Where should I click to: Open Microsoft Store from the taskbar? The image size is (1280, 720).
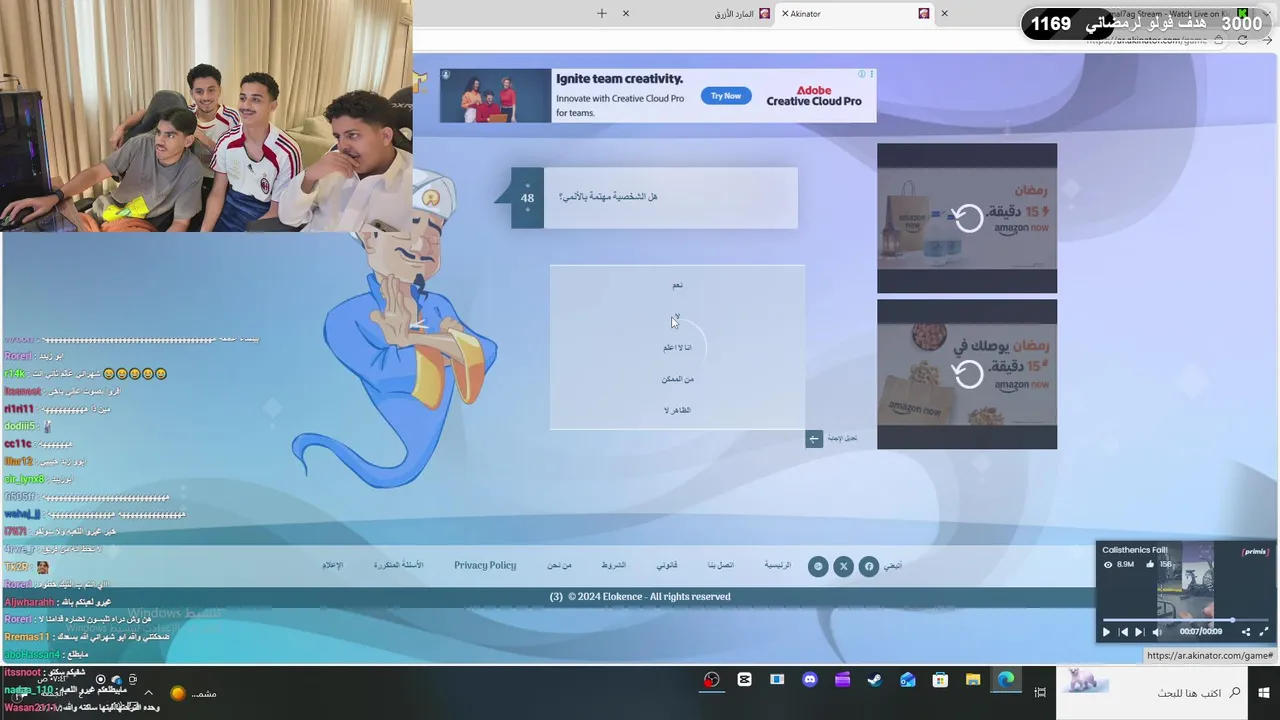point(940,680)
